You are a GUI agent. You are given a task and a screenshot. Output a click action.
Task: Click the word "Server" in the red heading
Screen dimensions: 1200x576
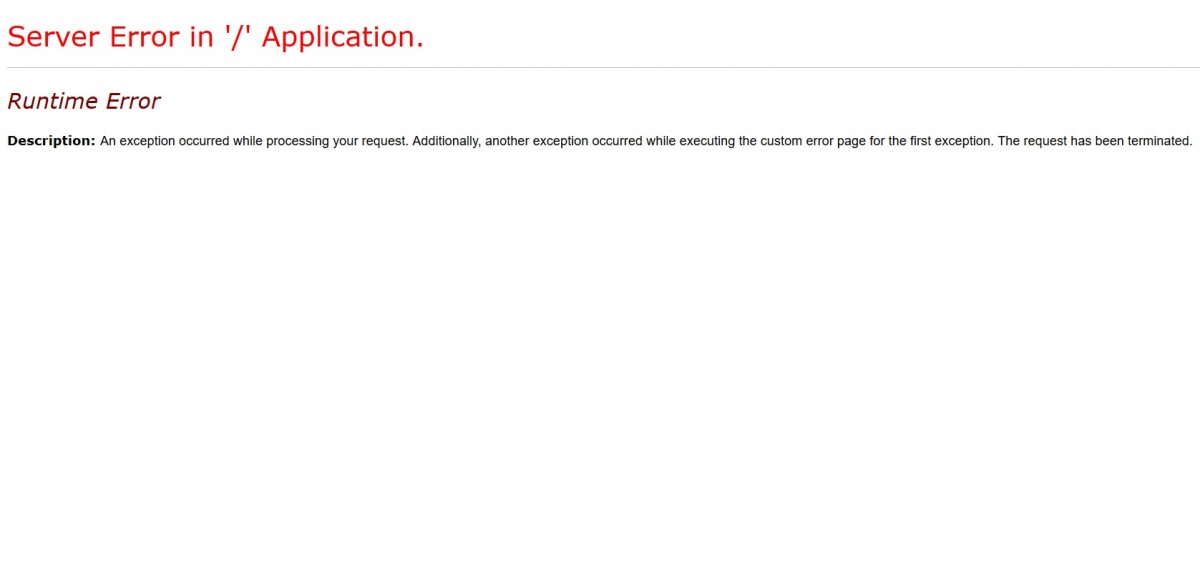point(52,37)
